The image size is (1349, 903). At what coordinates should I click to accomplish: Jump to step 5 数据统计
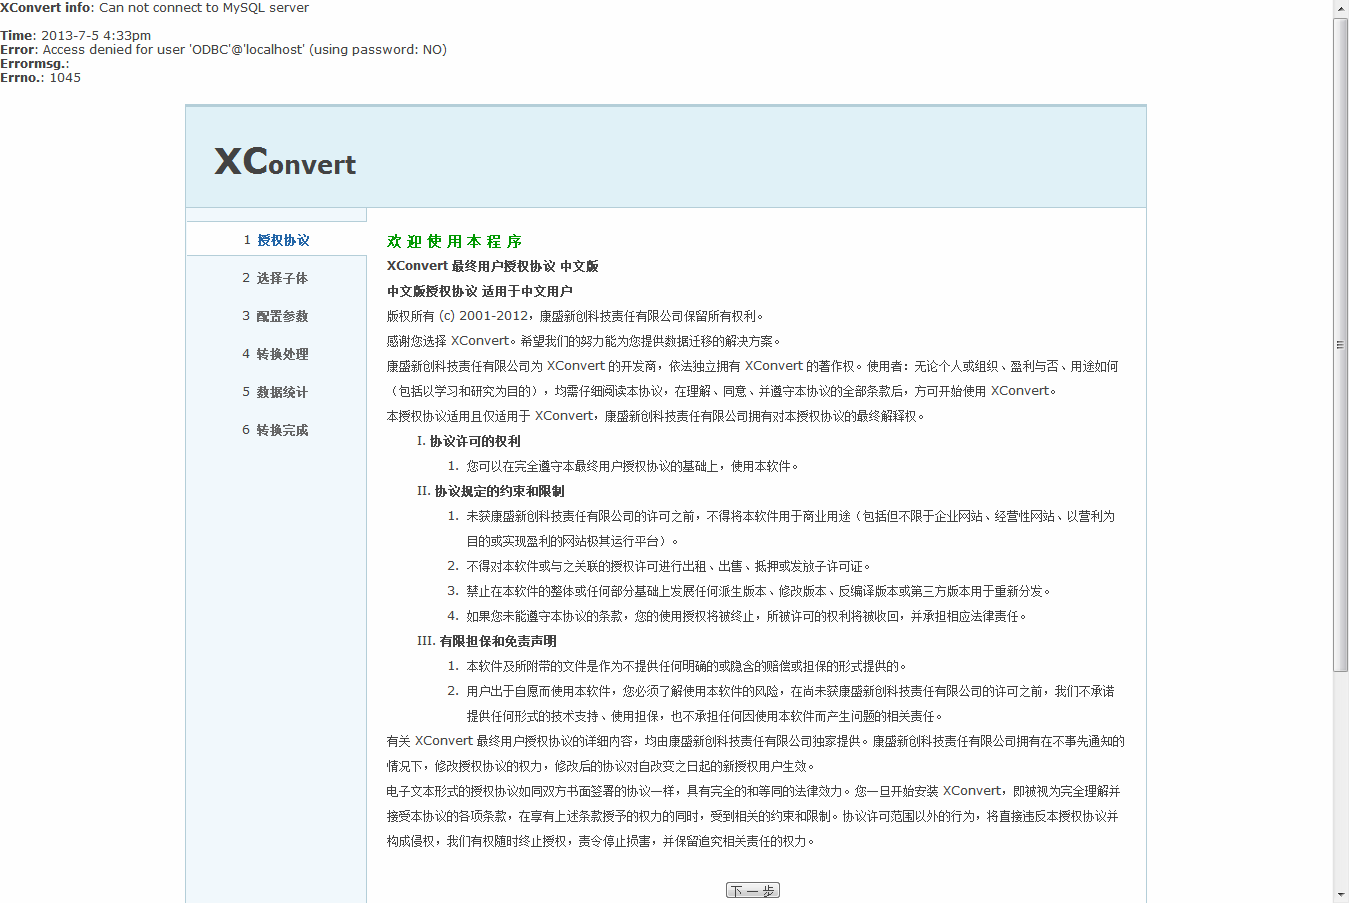(x=276, y=392)
